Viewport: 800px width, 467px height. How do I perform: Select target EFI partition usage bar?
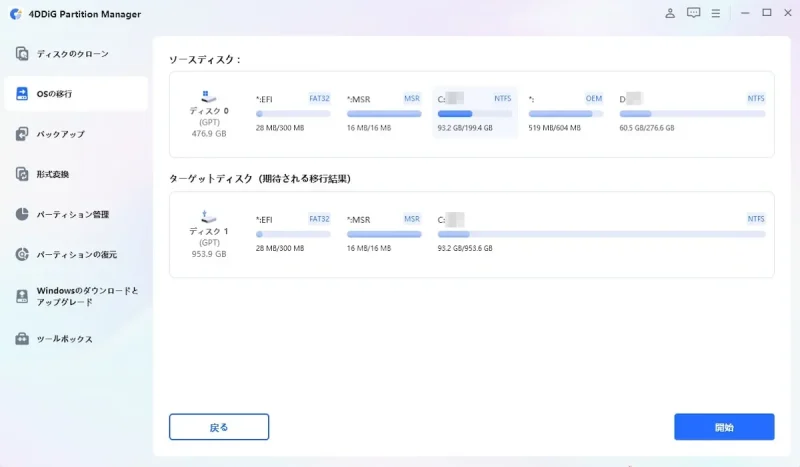click(293, 234)
